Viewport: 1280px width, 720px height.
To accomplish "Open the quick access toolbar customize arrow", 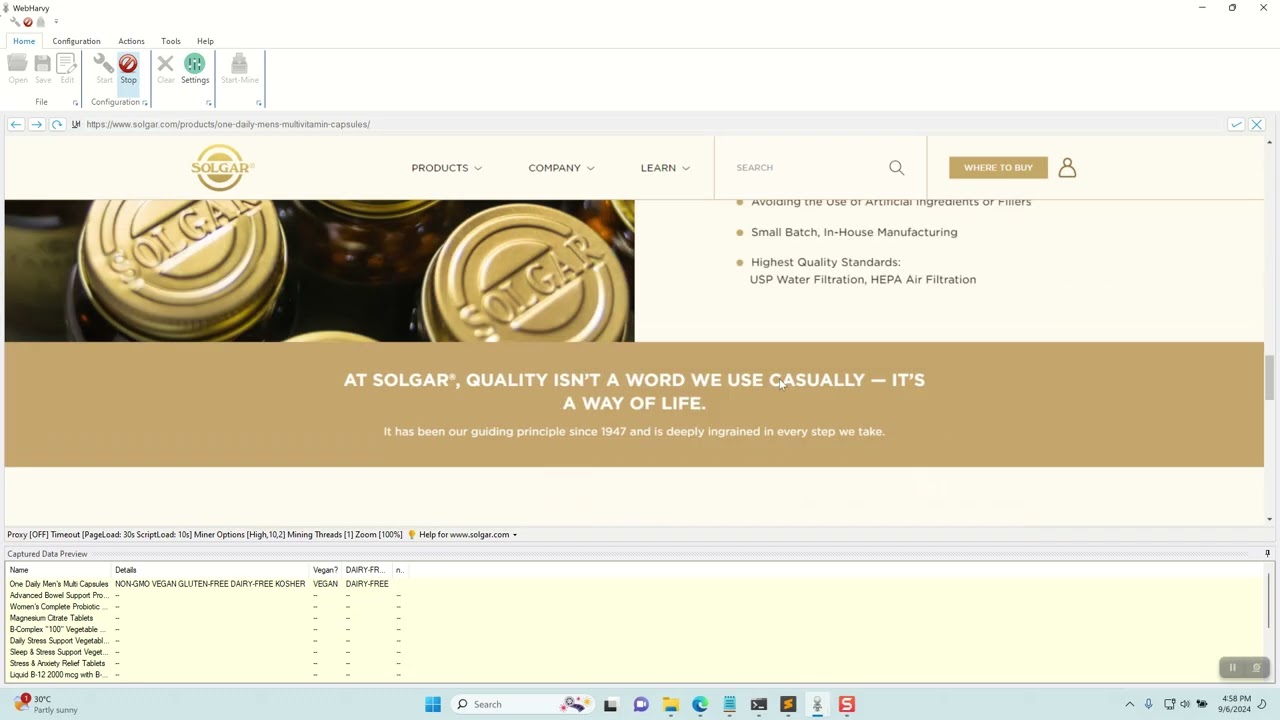I will point(56,22).
